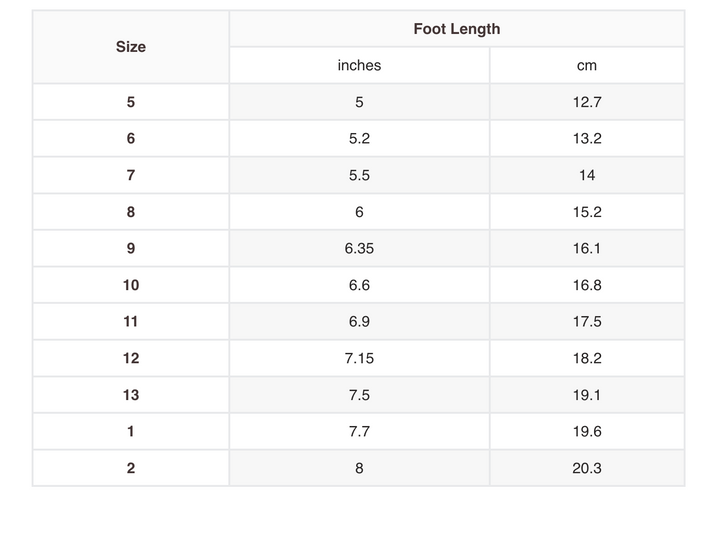This screenshot has width=720, height=535.
Task: Select the cm column subheader
Action: (x=587, y=66)
